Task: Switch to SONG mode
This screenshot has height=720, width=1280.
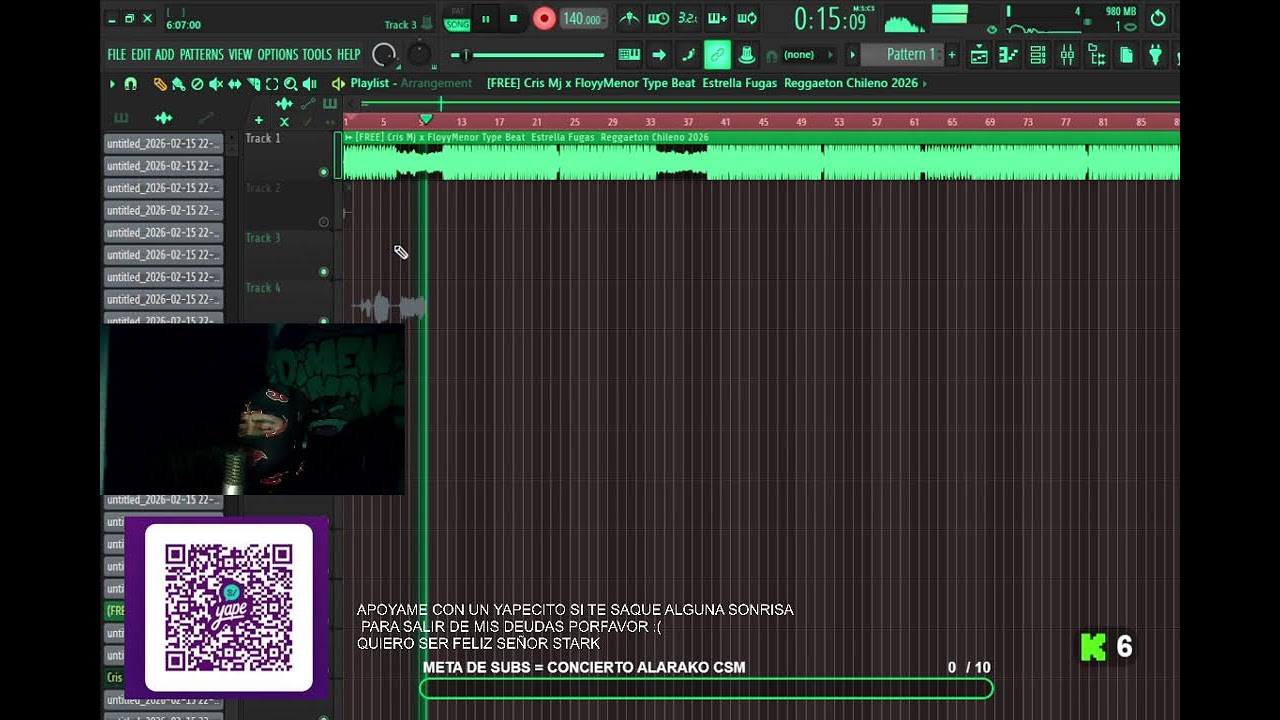Action: (457, 24)
